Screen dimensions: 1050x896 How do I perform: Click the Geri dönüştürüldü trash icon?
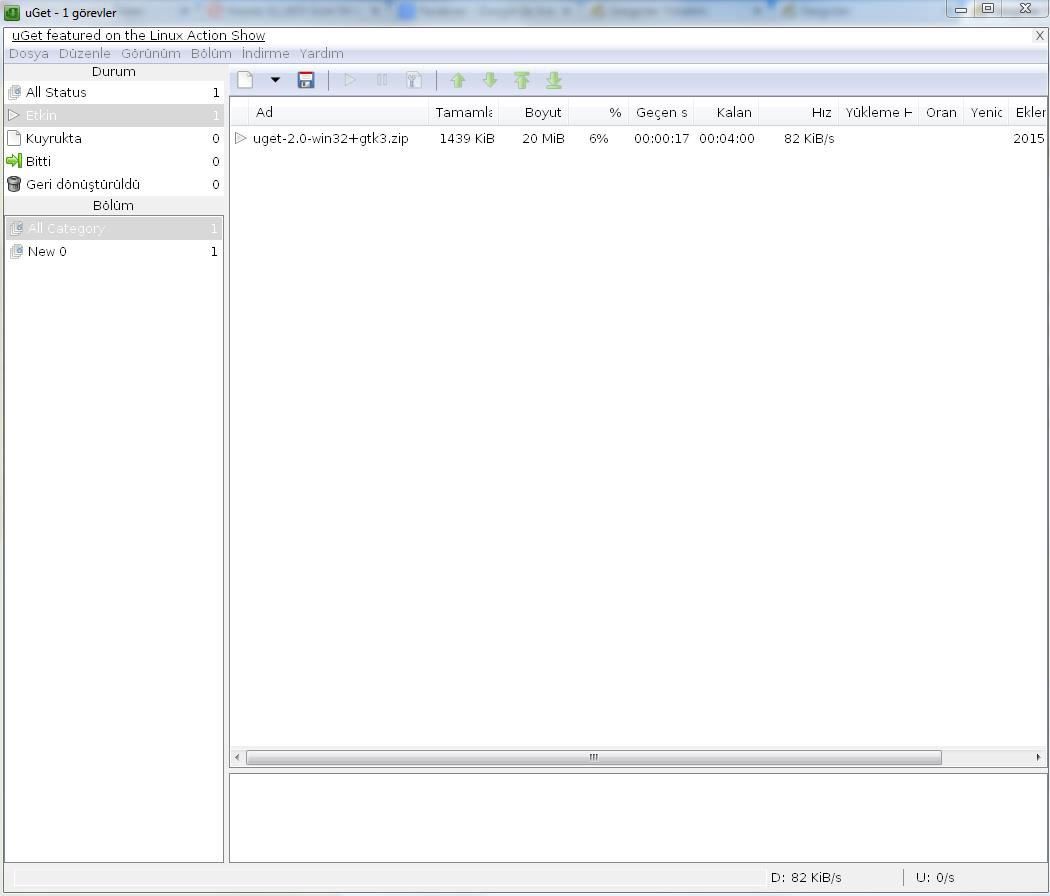point(14,184)
